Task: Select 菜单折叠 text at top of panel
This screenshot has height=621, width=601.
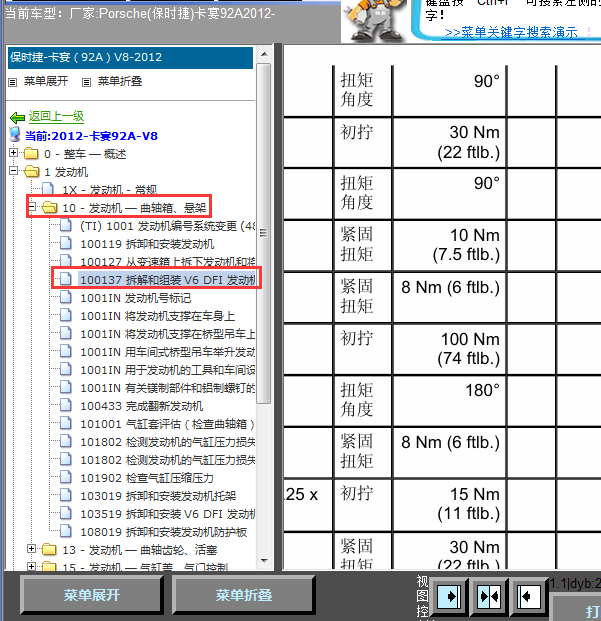Action: pos(120,81)
